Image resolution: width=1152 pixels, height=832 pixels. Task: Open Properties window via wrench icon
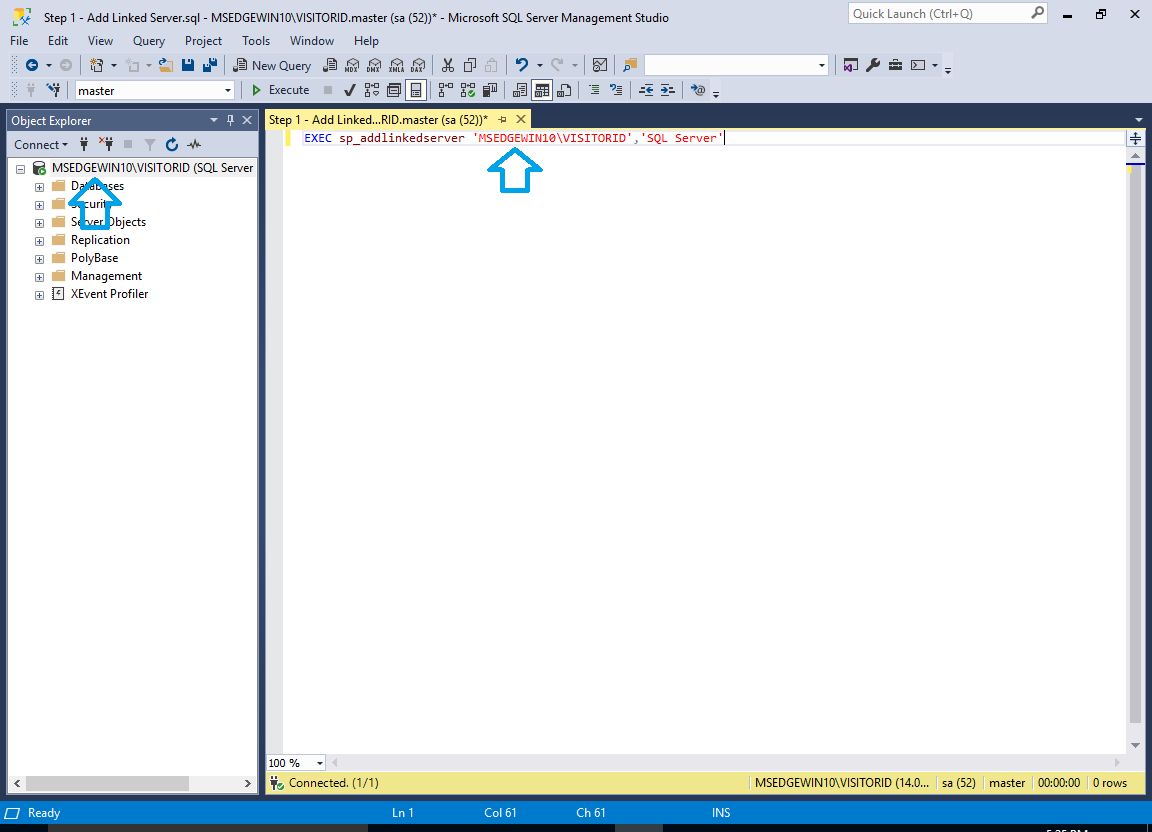(x=872, y=65)
